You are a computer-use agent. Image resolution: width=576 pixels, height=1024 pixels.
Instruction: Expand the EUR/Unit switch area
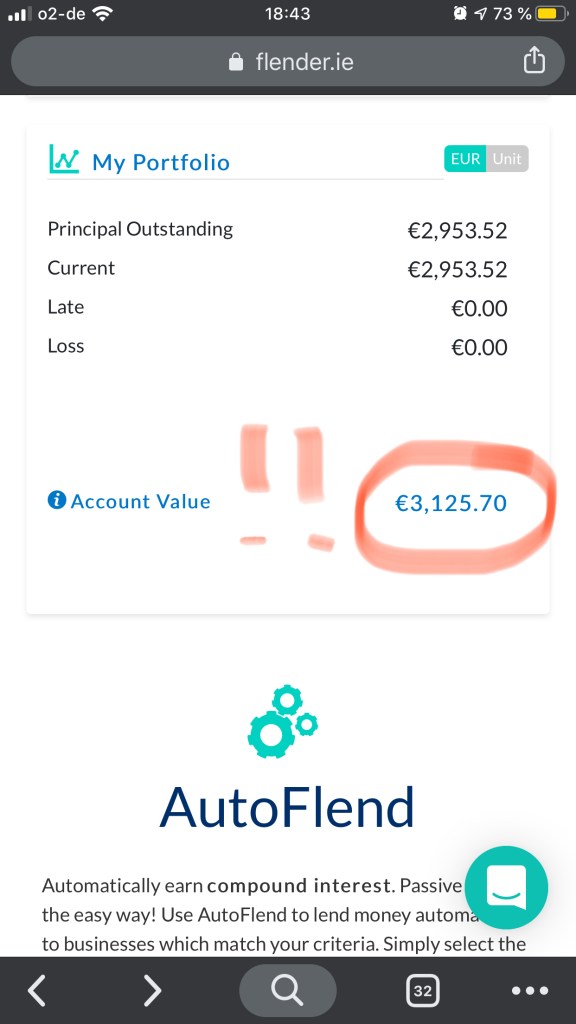click(x=486, y=158)
